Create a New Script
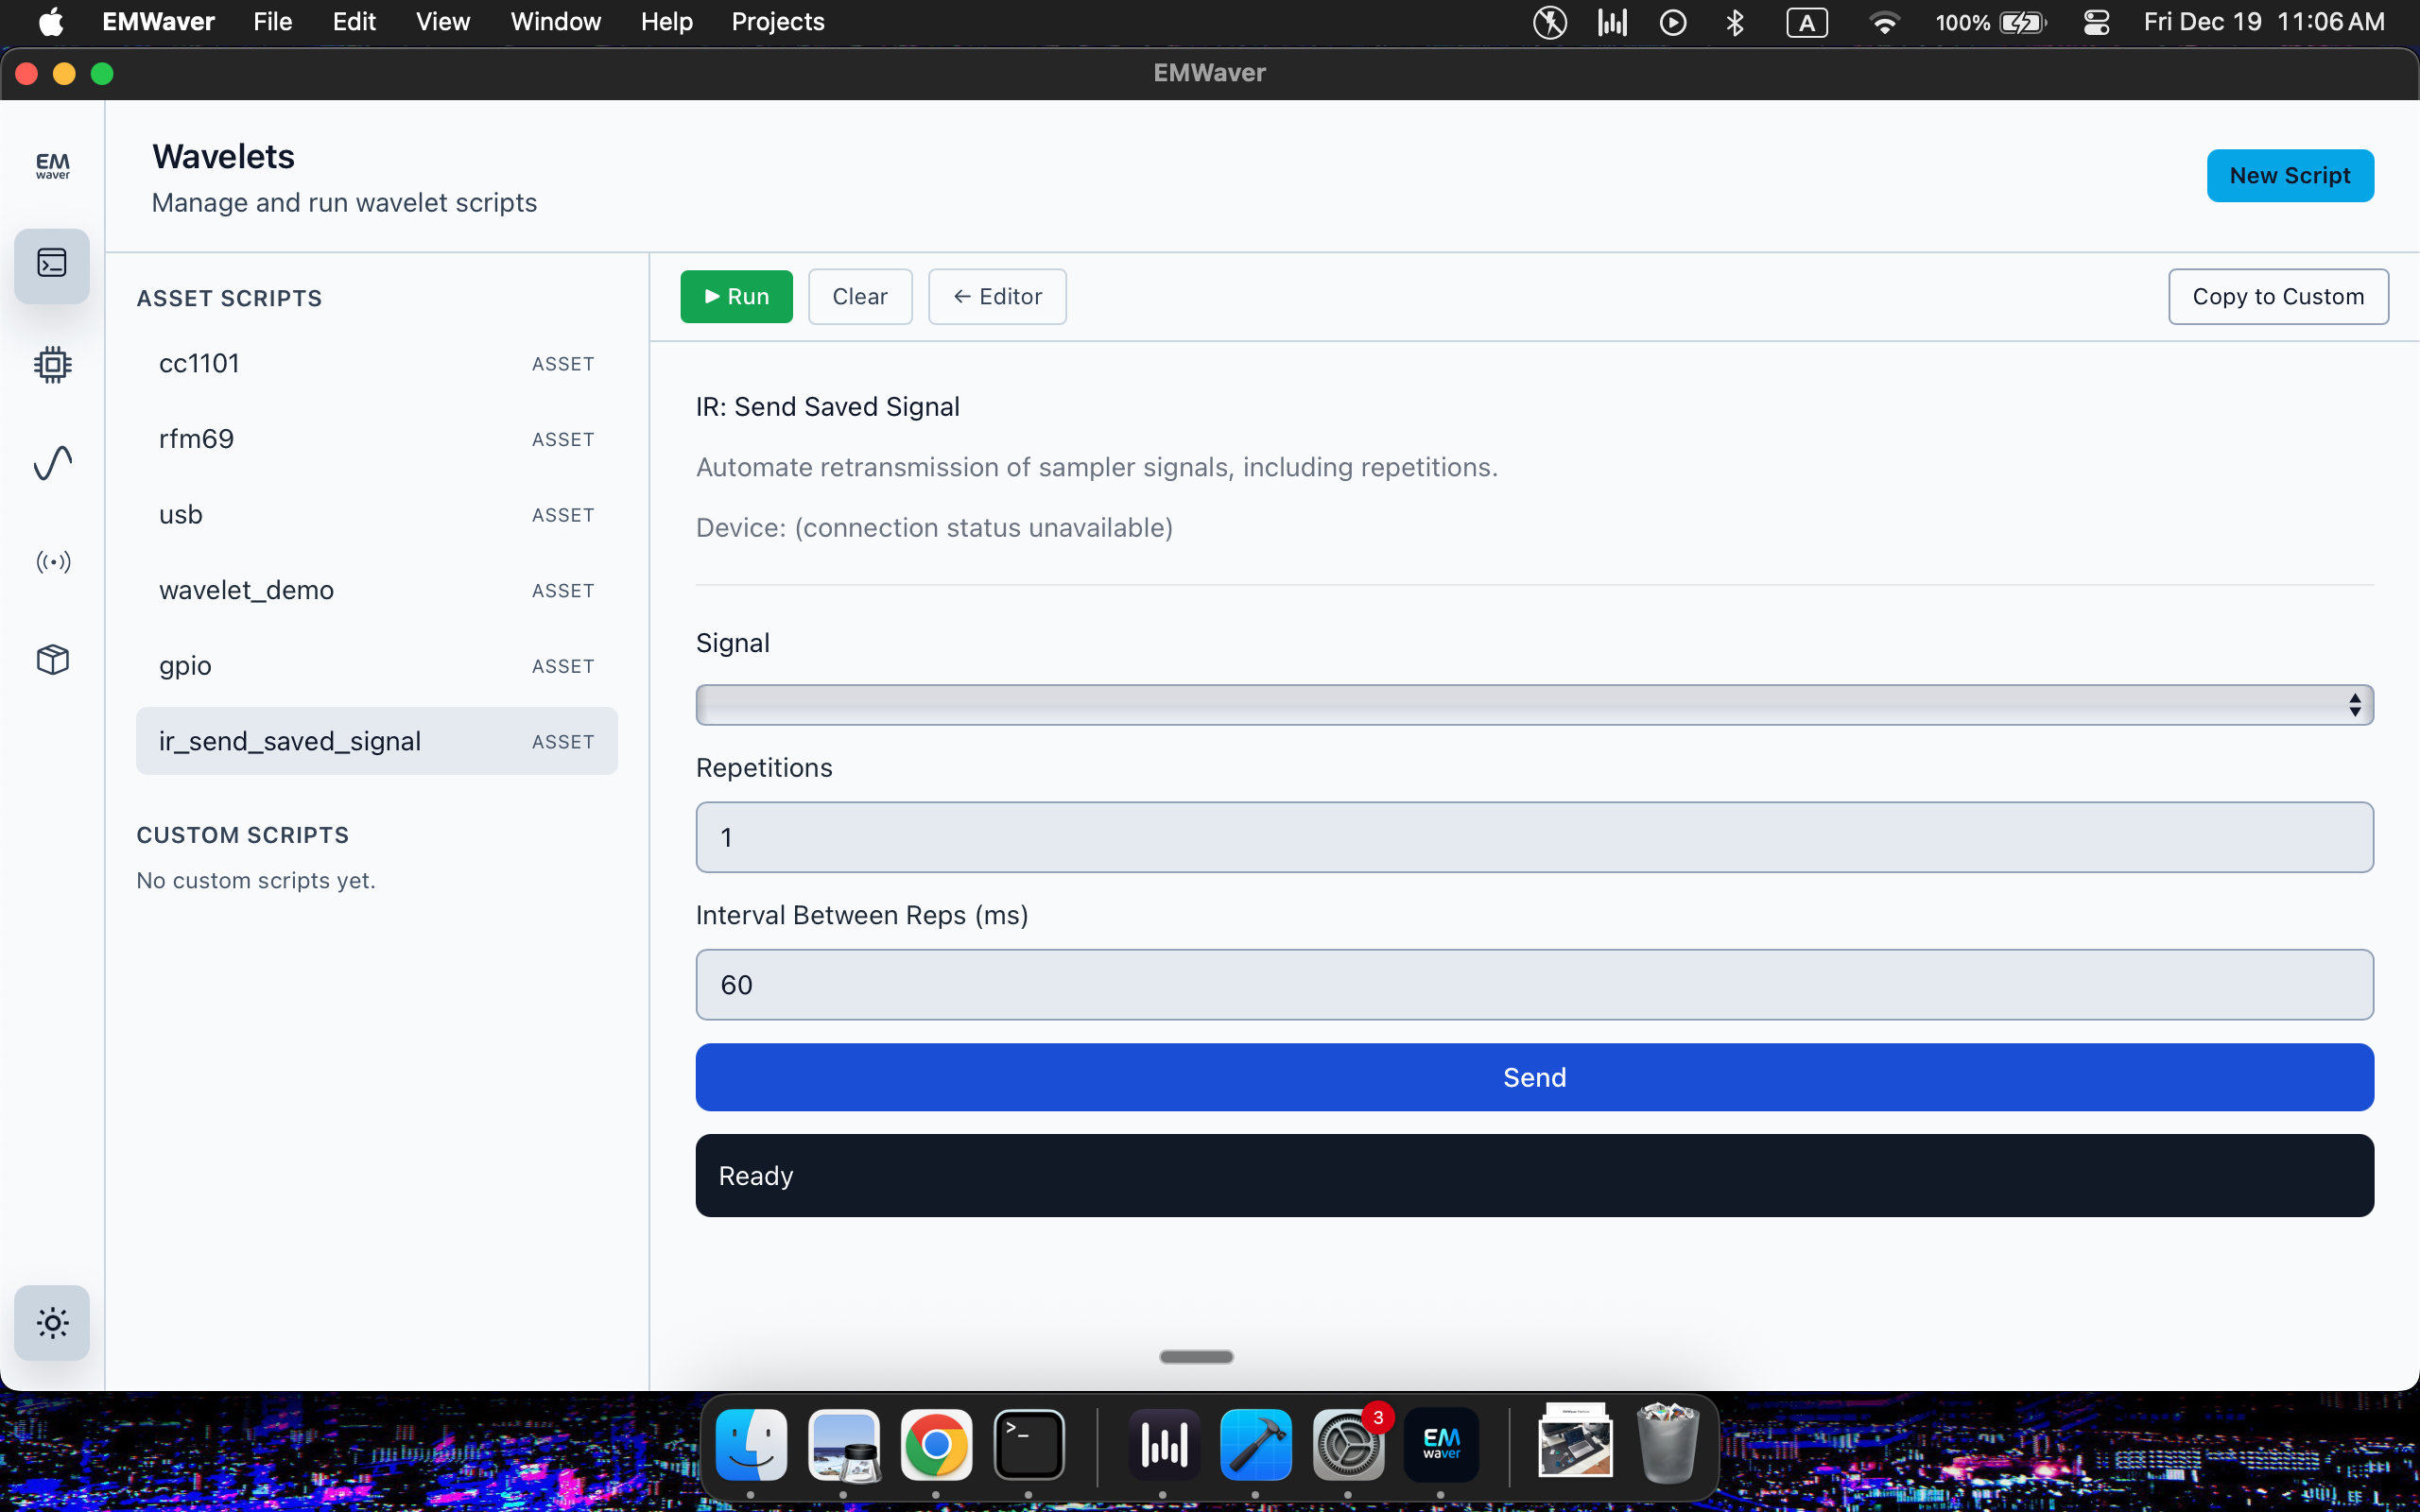 tap(2290, 176)
